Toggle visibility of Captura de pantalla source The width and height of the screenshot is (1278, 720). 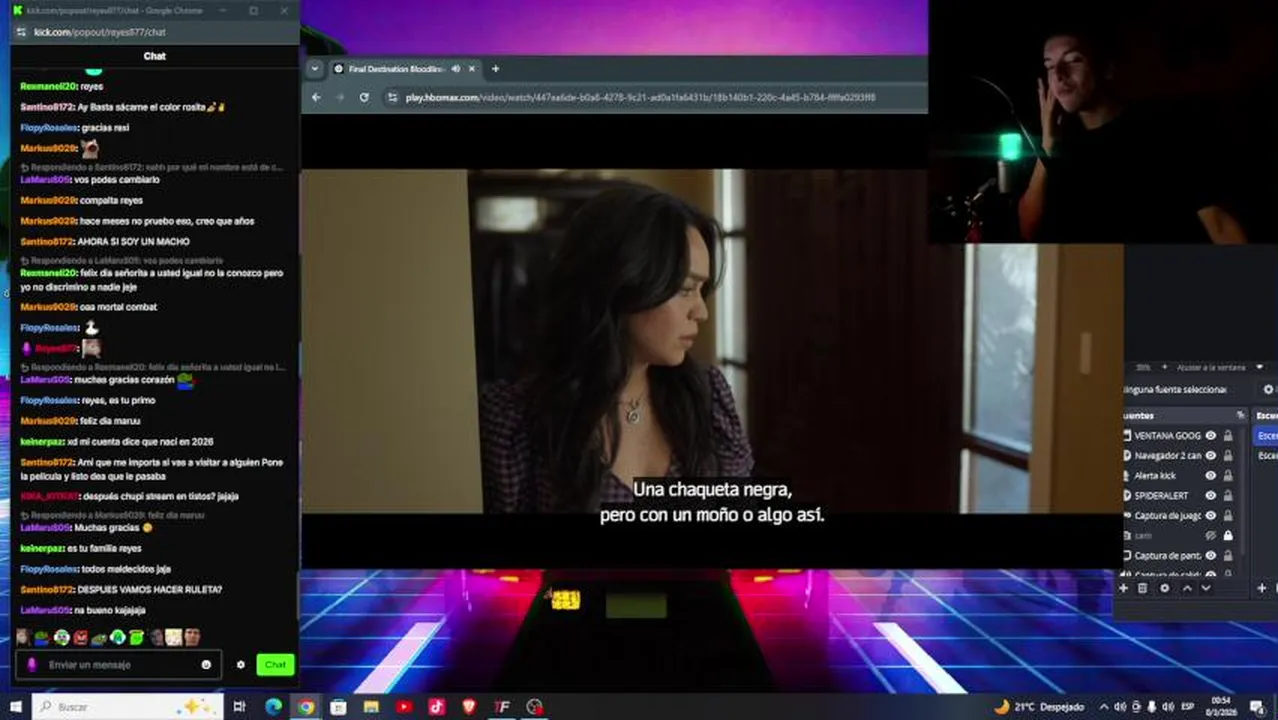[1211, 555]
